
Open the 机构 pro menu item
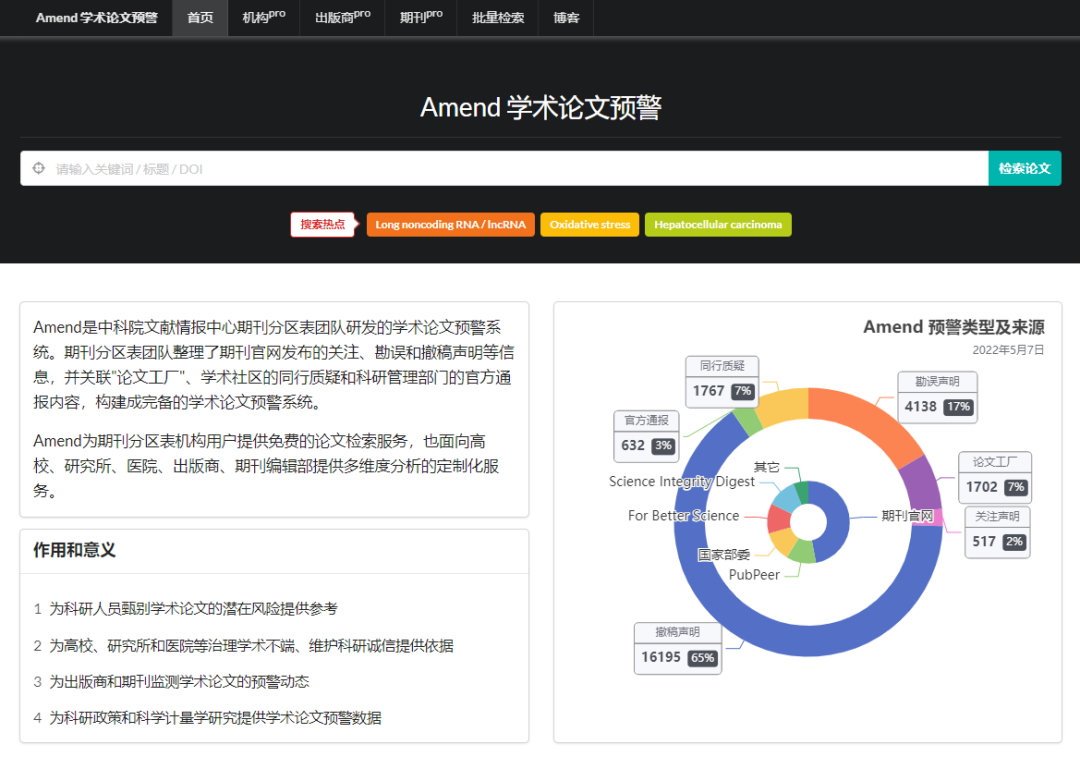(264, 18)
